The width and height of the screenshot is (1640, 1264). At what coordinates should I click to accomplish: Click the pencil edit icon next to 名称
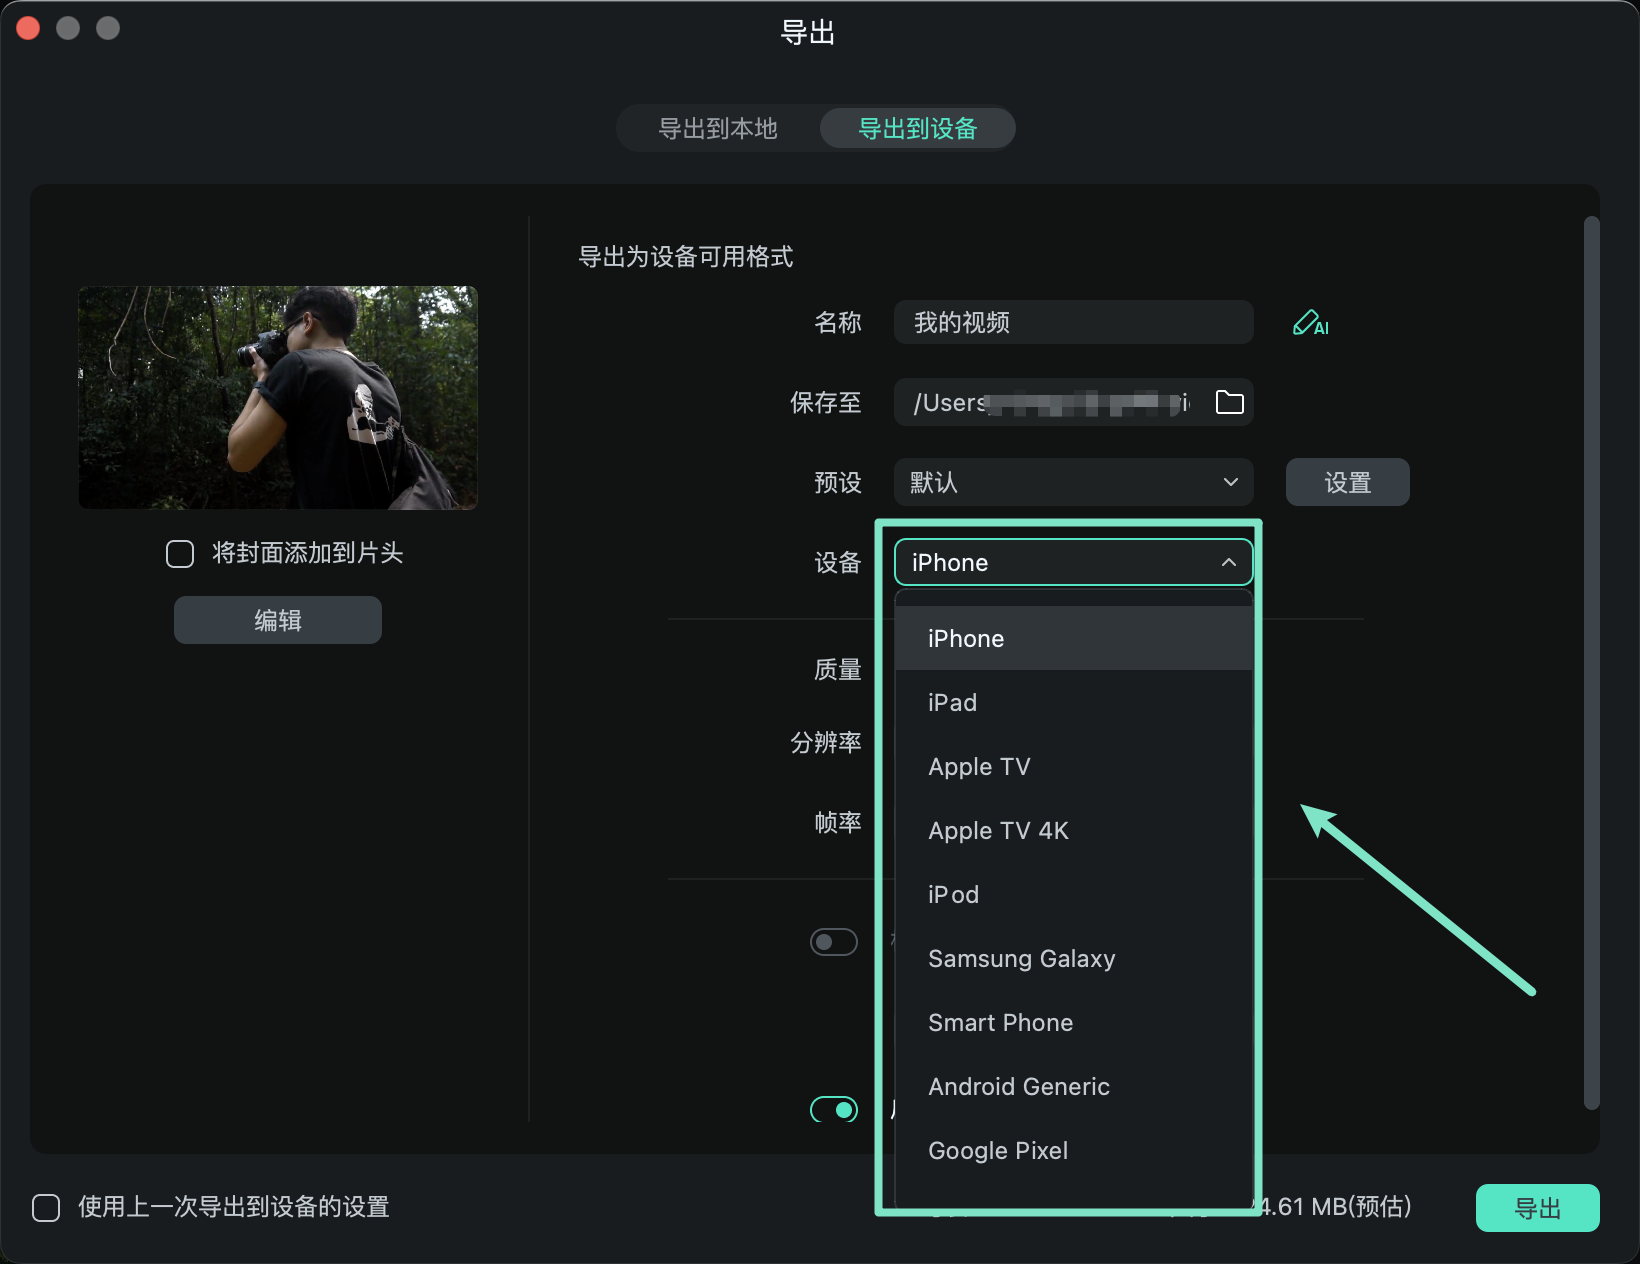pyautogui.click(x=1310, y=322)
